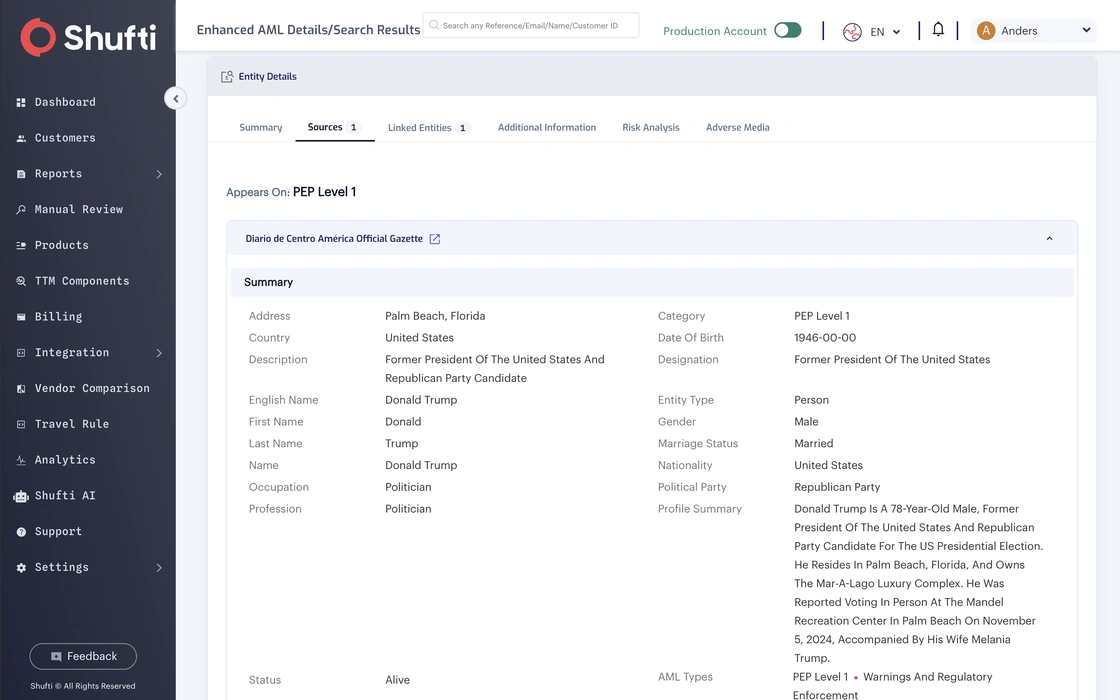Image resolution: width=1120 pixels, height=700 pixels.
Task: Switch to the Adverse Media tab
Action: 737,128
